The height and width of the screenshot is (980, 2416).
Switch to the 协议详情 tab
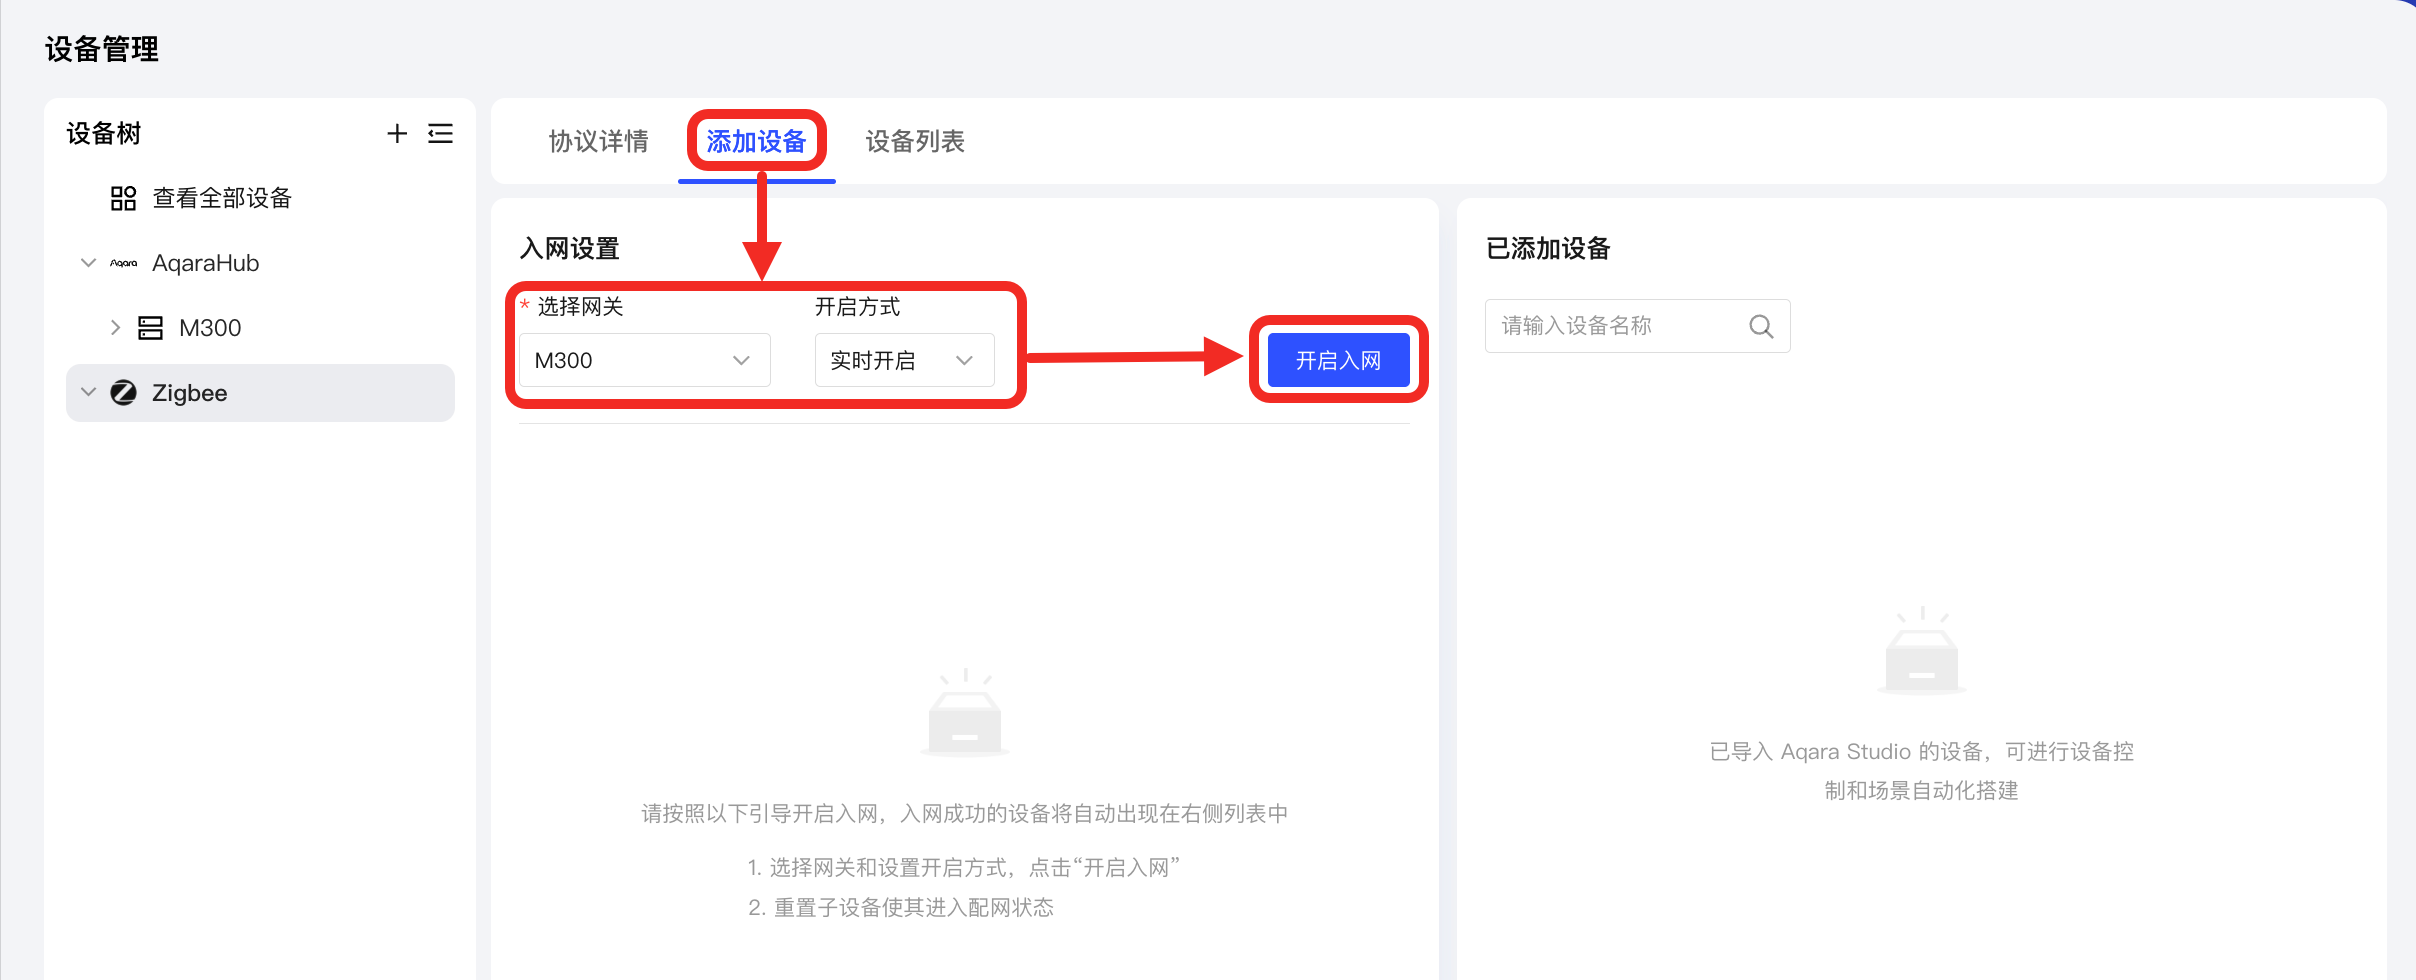[x=598, y=141]
